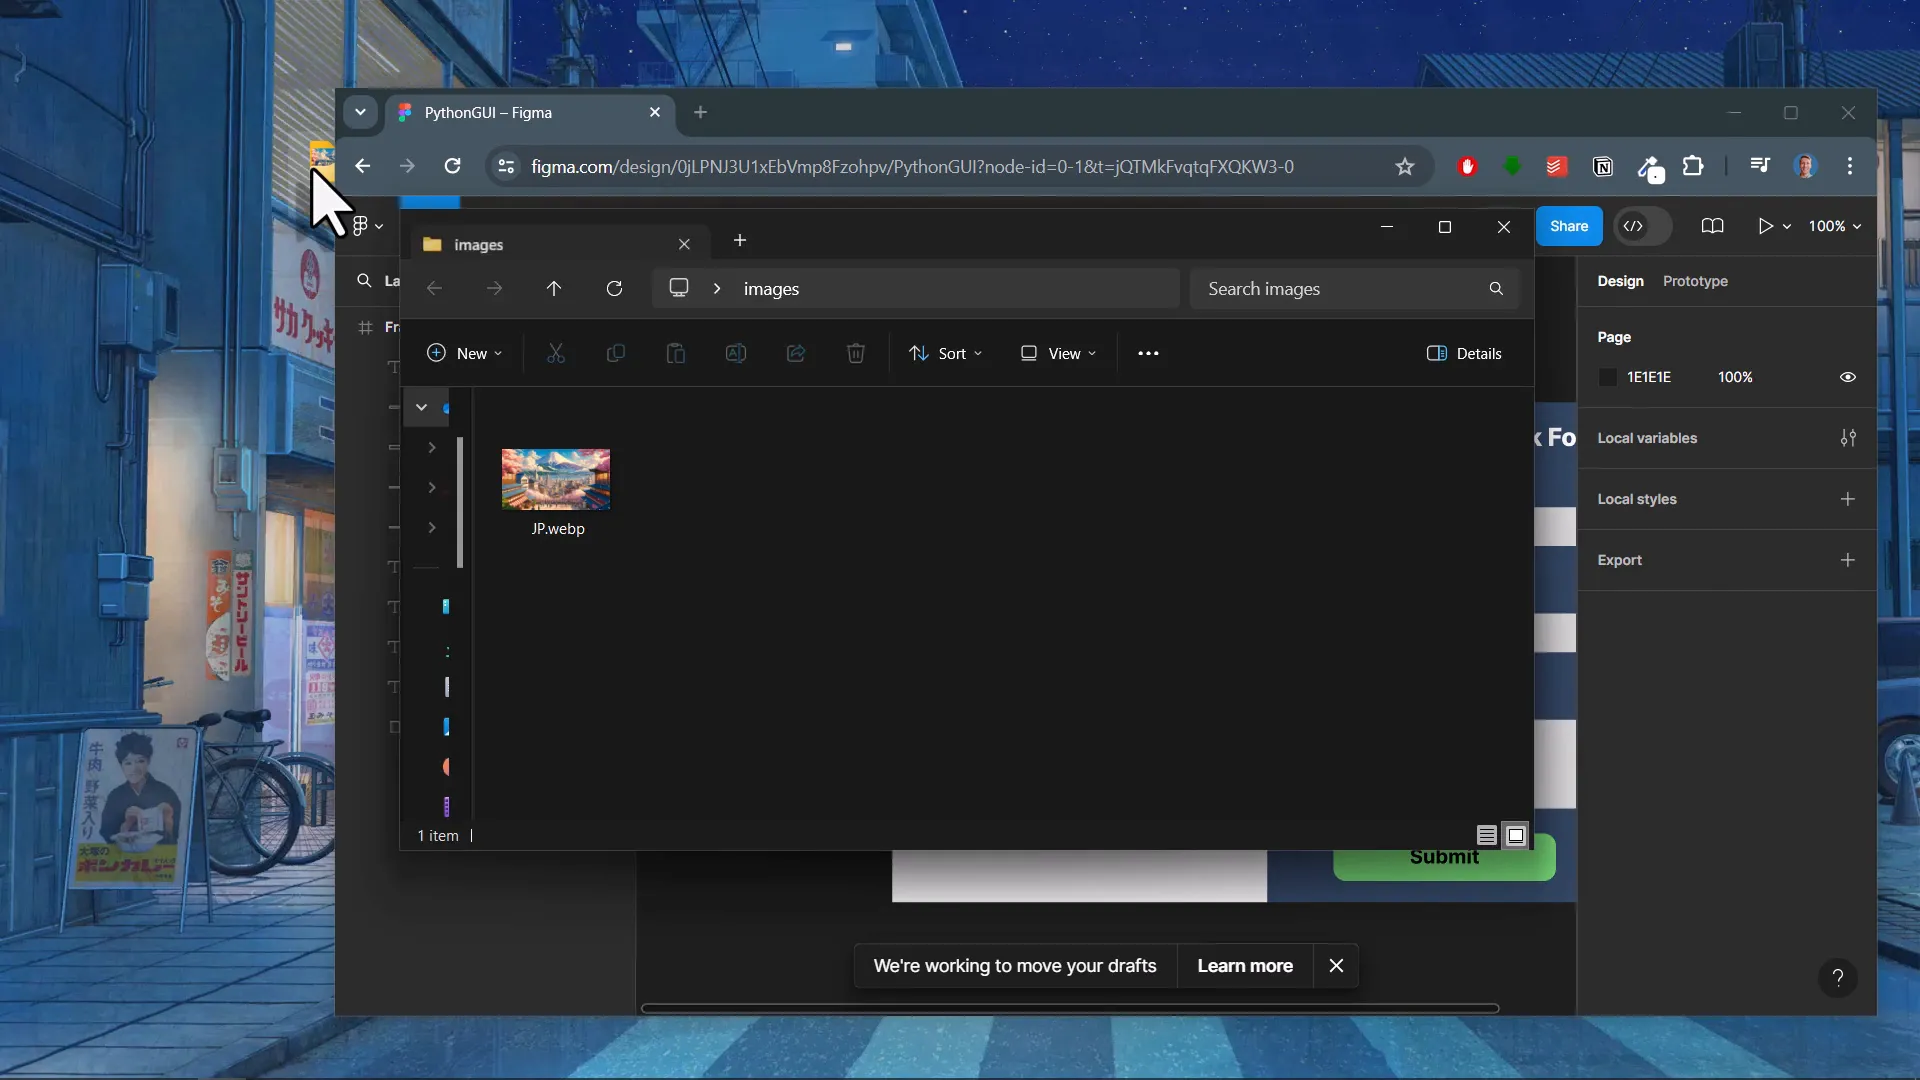Switch to large thumbnails view in the status bar

[1516, 835]
